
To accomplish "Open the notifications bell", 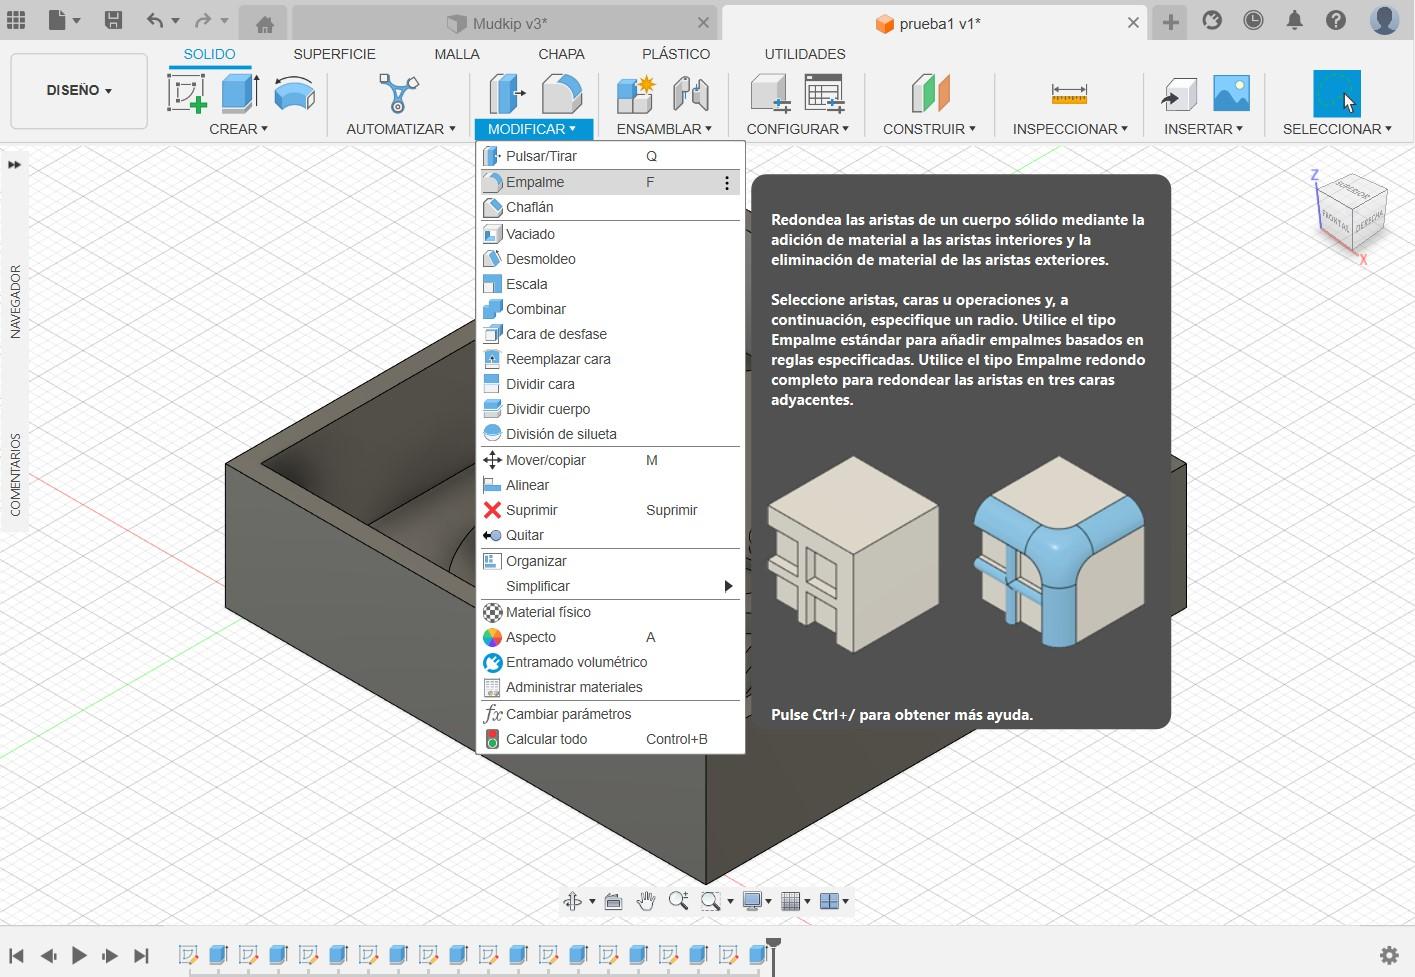I will click(x=1294, y=20).
